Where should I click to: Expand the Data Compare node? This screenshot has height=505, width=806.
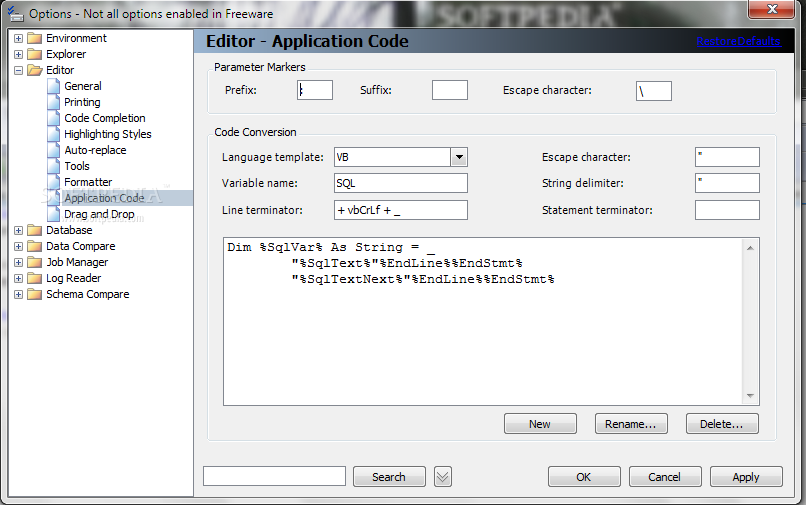tap(19, 246)
